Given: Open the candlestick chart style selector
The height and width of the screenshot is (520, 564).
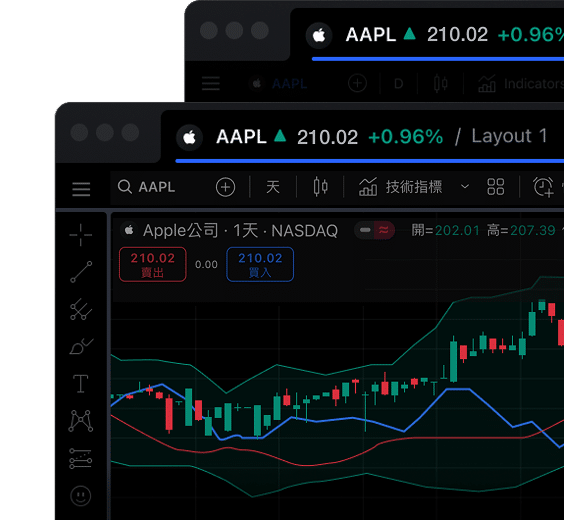Looking at the screenshot, I should 320,187.
